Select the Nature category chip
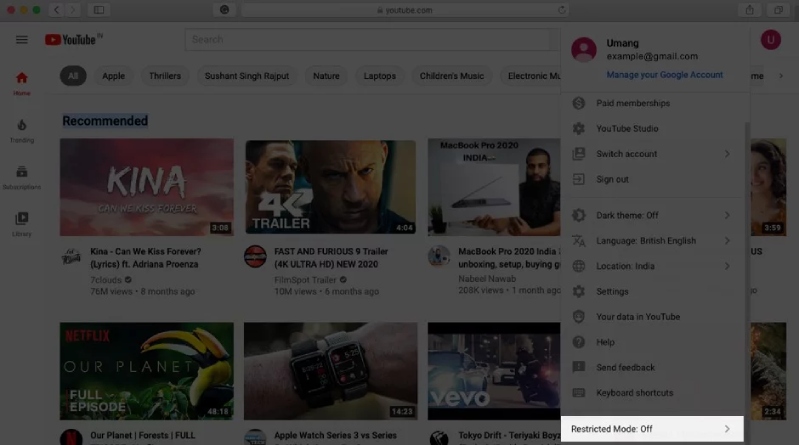This screenshot has width=799, height=445. [x=326, y=76]
